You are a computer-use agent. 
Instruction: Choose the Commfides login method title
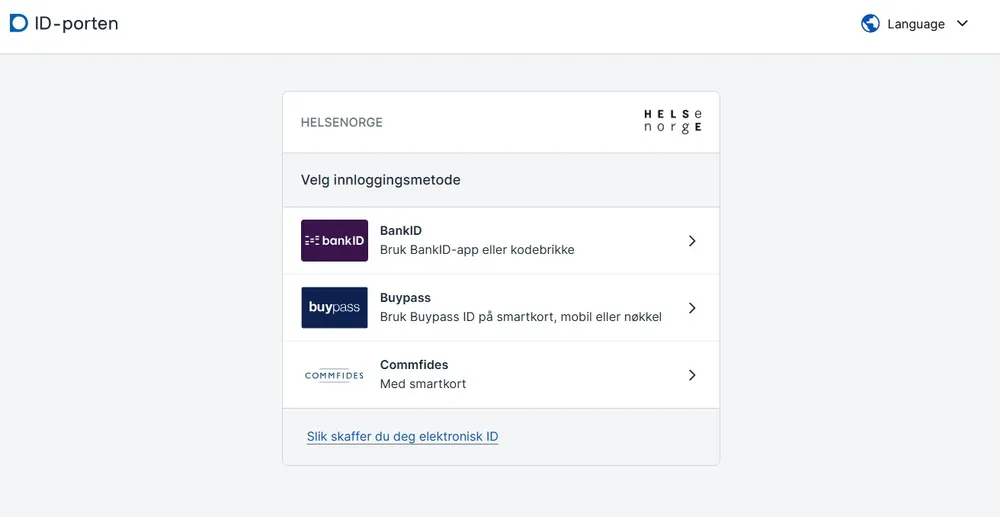coord(414,365)
